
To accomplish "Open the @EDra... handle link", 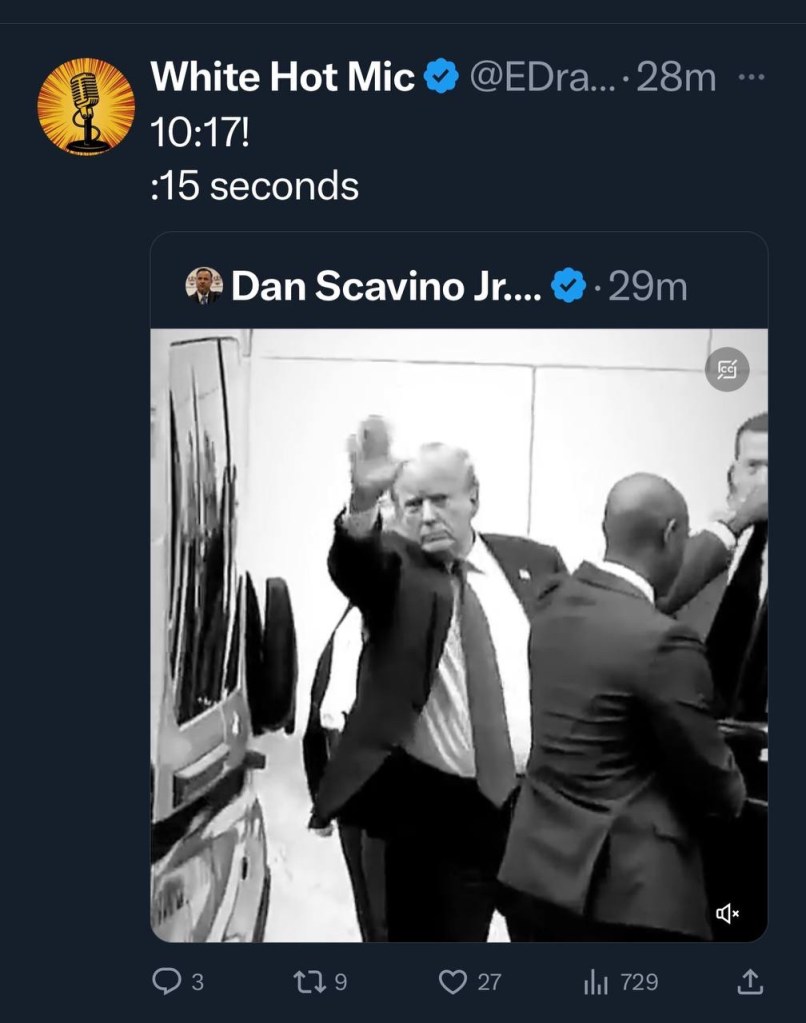I will click(x=540, y=77).
